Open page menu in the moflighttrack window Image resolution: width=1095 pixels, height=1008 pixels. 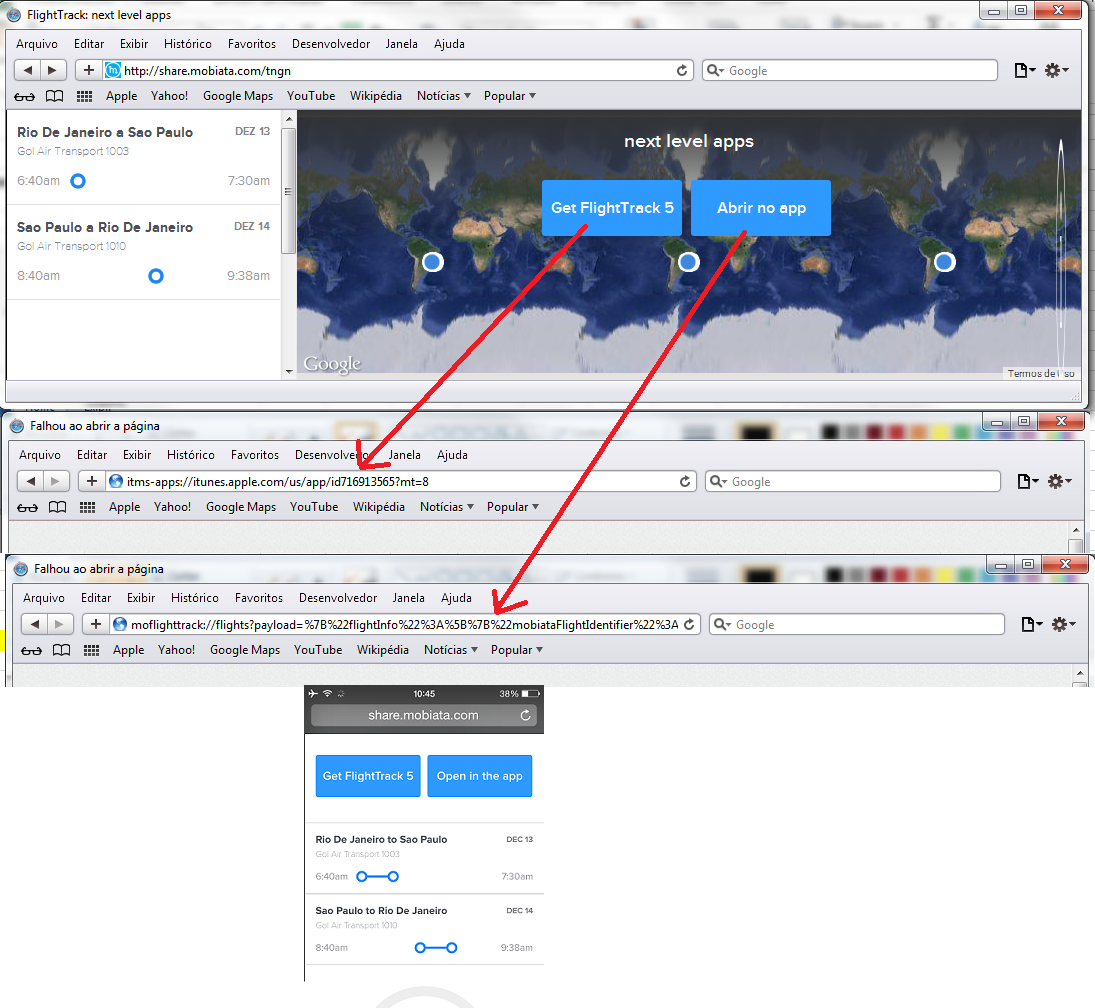click(x=1031, y=624)
